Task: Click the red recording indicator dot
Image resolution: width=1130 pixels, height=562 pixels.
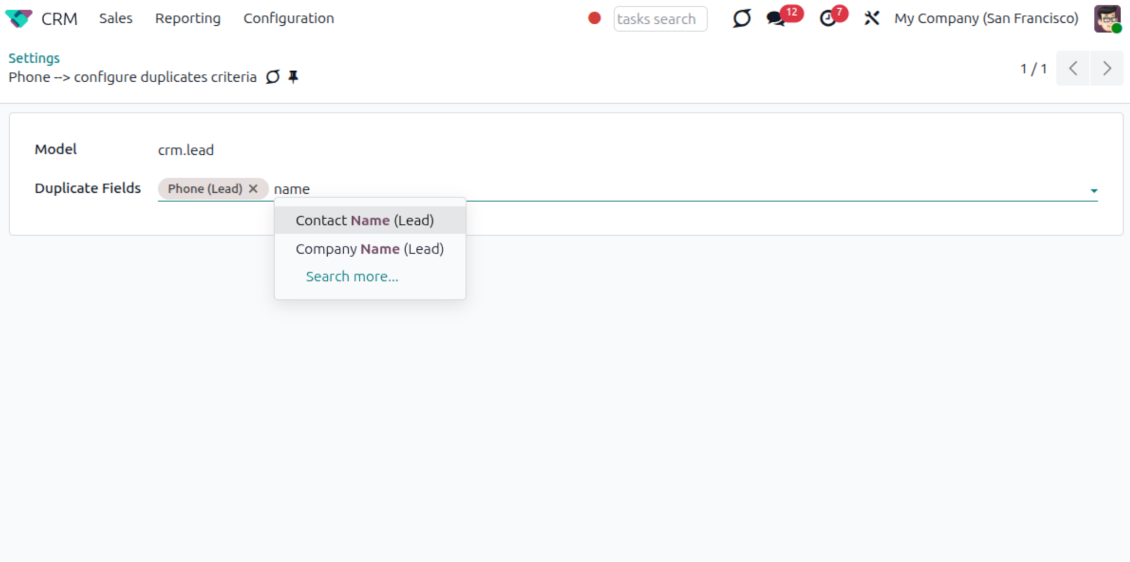Action: pyautogui.click(x=594, y=18)
